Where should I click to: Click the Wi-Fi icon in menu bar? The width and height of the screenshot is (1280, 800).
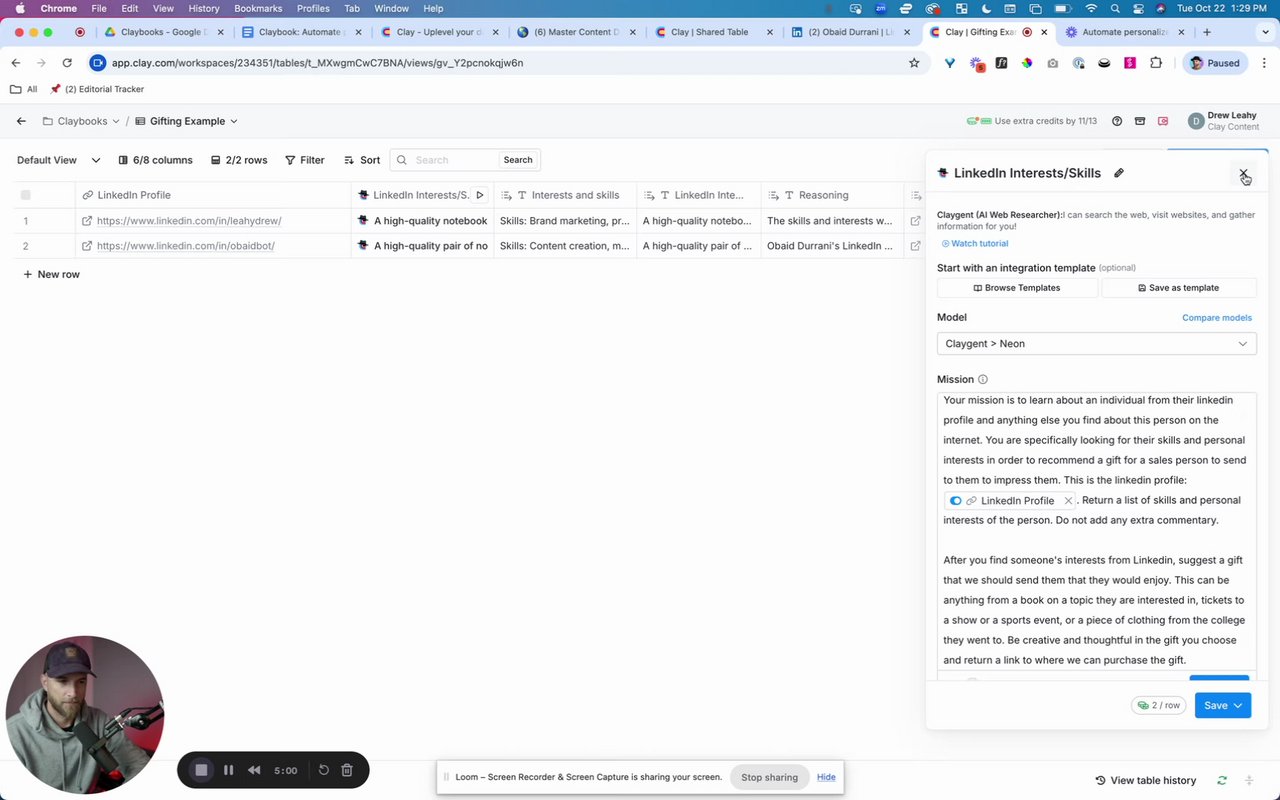(x=1091, y=8)
